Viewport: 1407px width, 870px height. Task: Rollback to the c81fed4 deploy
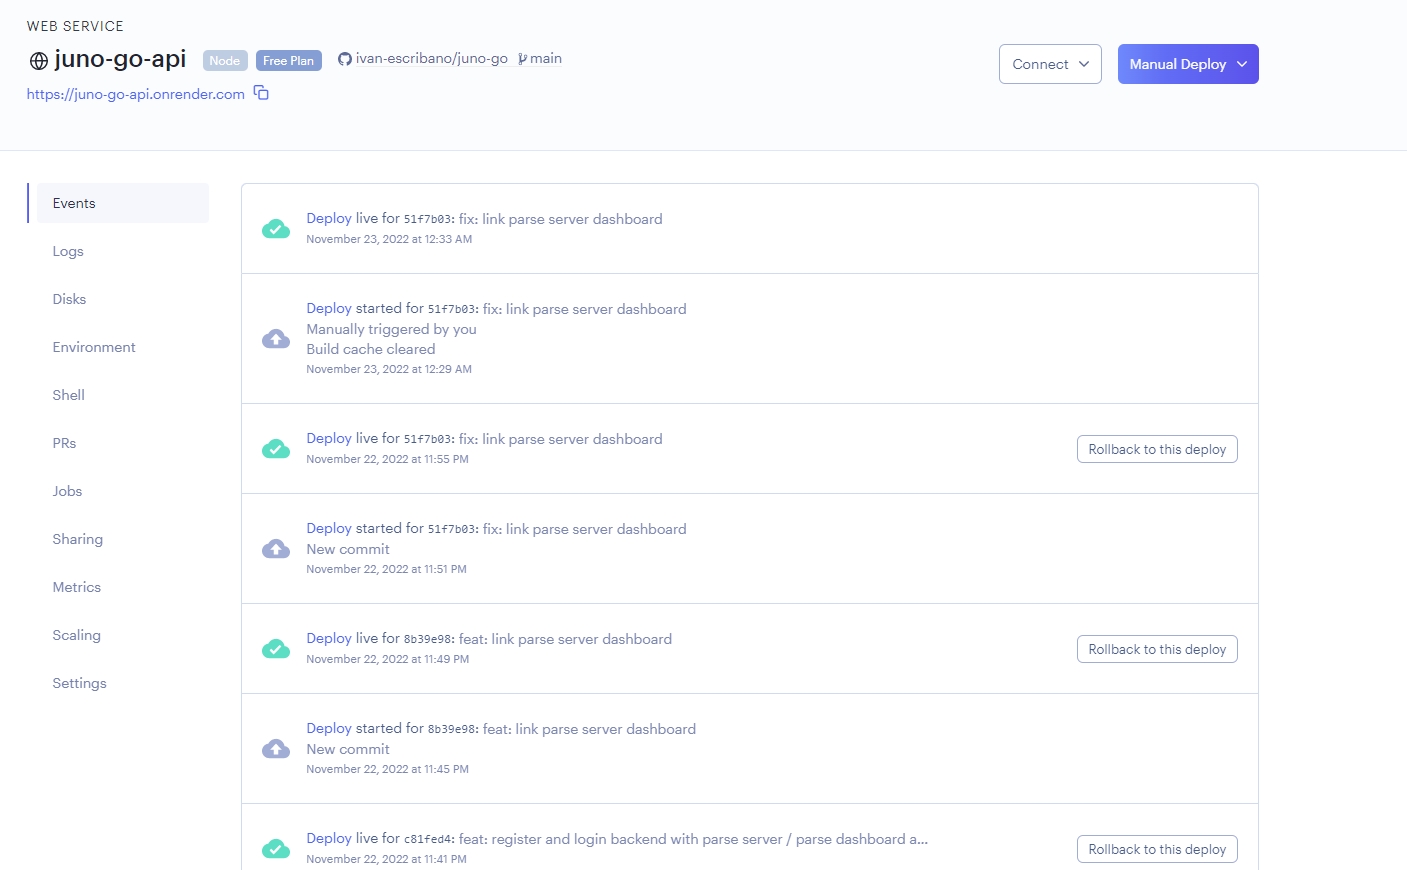tap(1157, 849)
